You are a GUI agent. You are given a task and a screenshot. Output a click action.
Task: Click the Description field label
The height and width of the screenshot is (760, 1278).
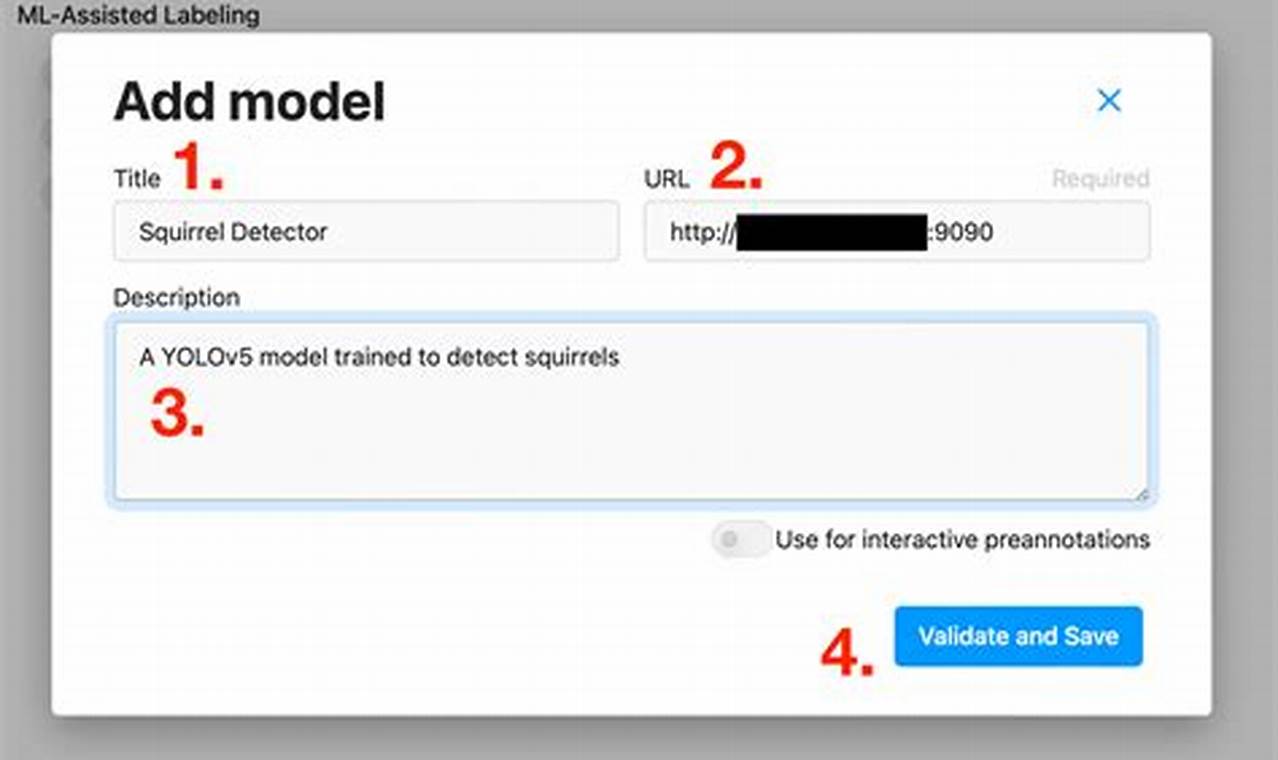tap(177, 297)
